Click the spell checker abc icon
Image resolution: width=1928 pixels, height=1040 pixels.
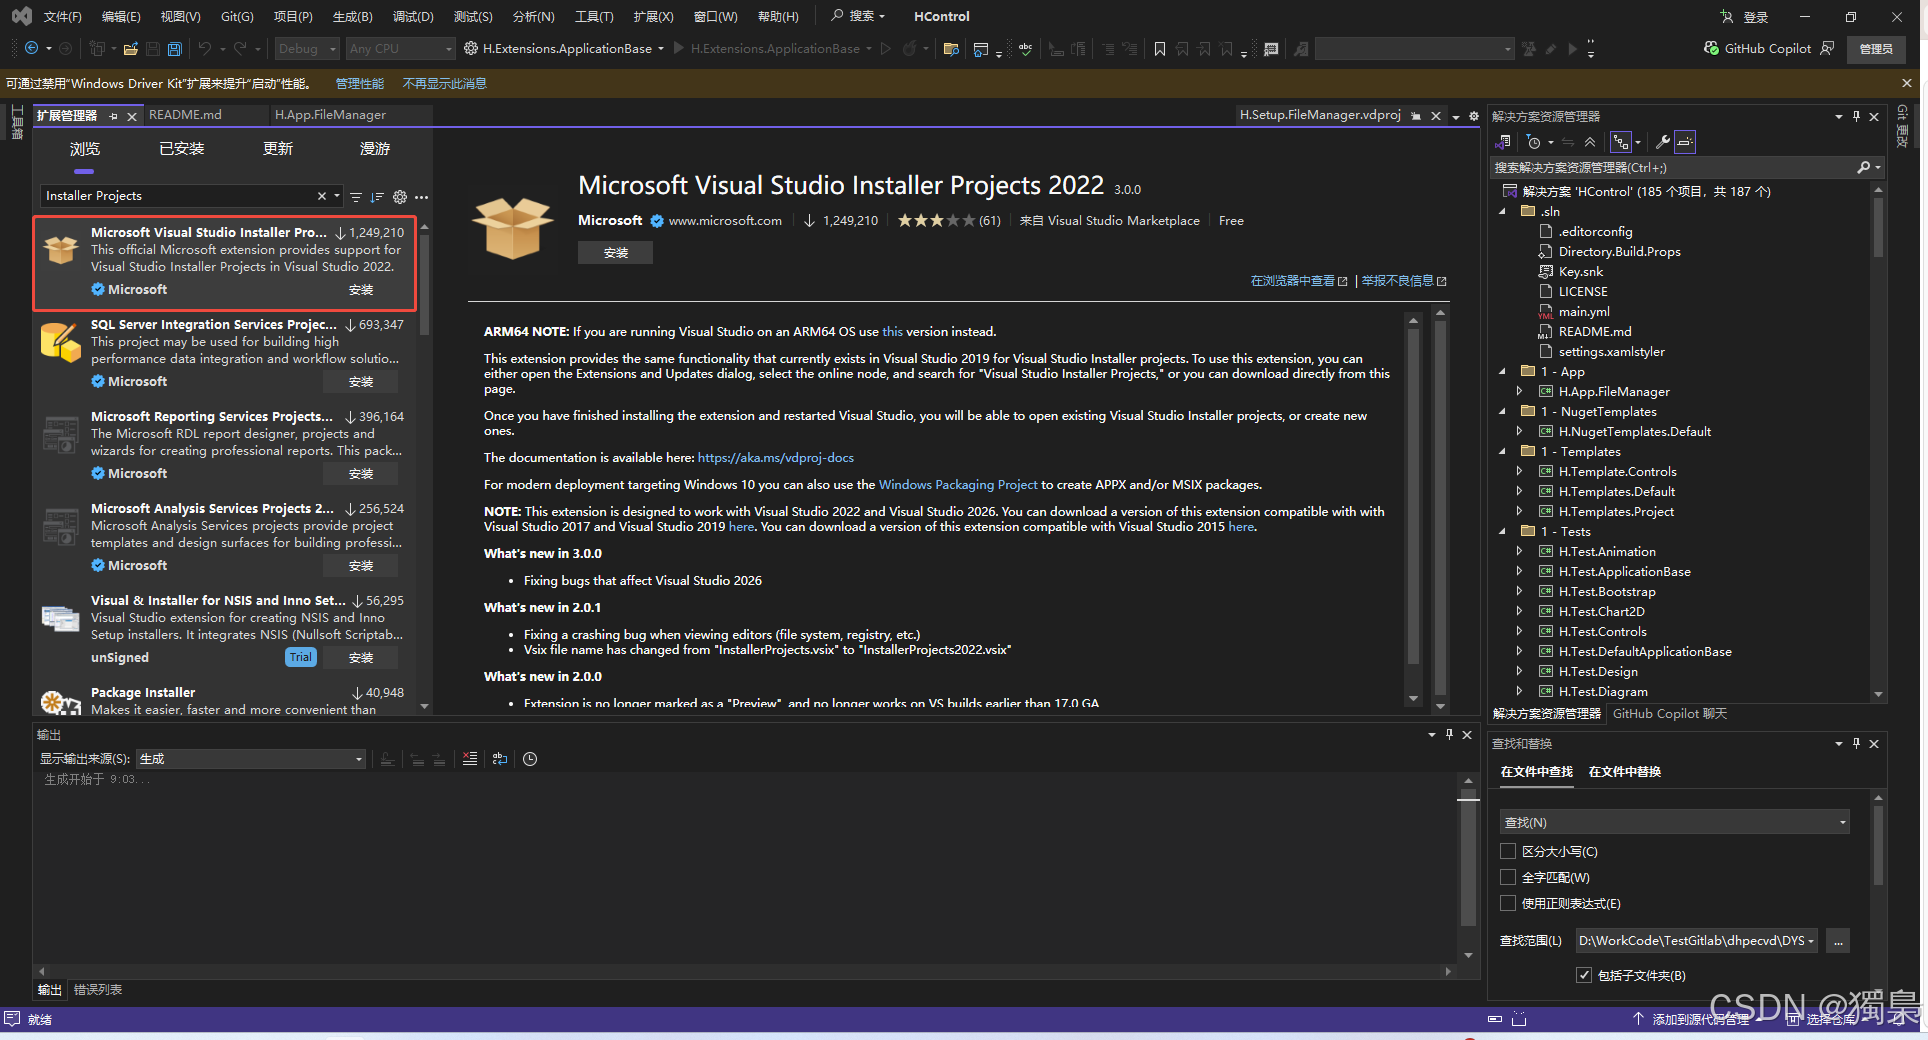1025,48
